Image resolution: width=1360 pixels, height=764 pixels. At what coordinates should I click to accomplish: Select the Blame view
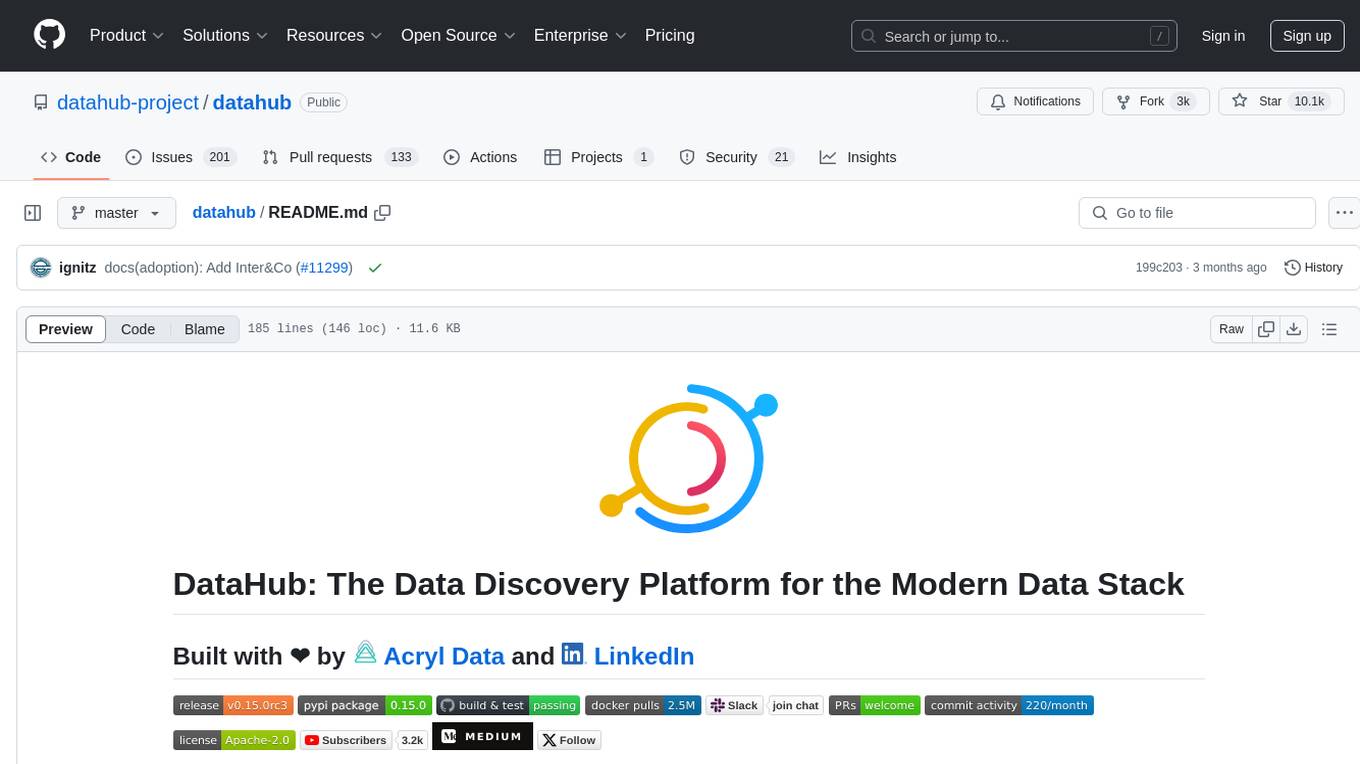tap(205, 329)
